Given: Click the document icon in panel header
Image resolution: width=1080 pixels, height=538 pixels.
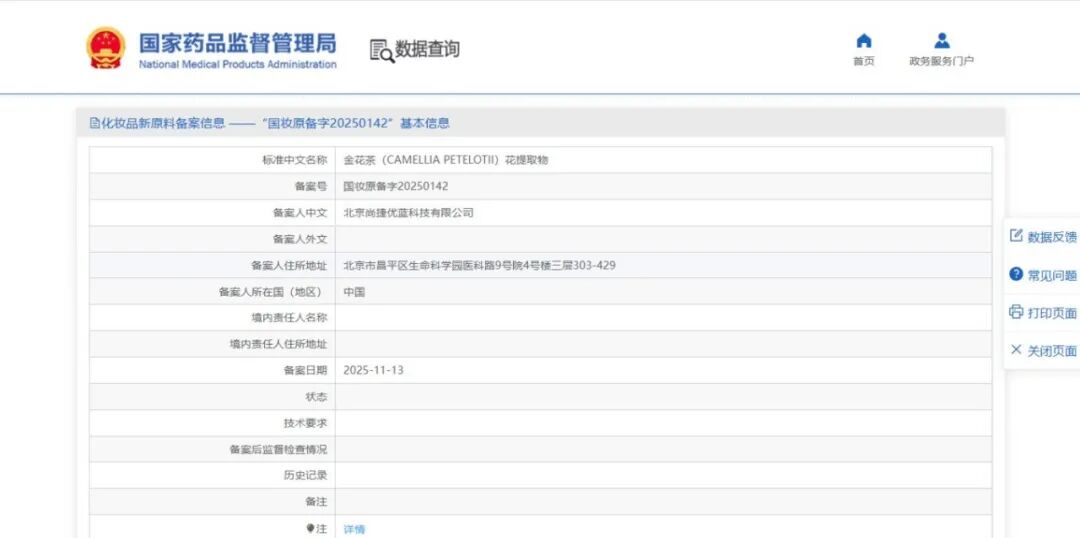Looking at the screenshot, I should click(x=94, y=123).
